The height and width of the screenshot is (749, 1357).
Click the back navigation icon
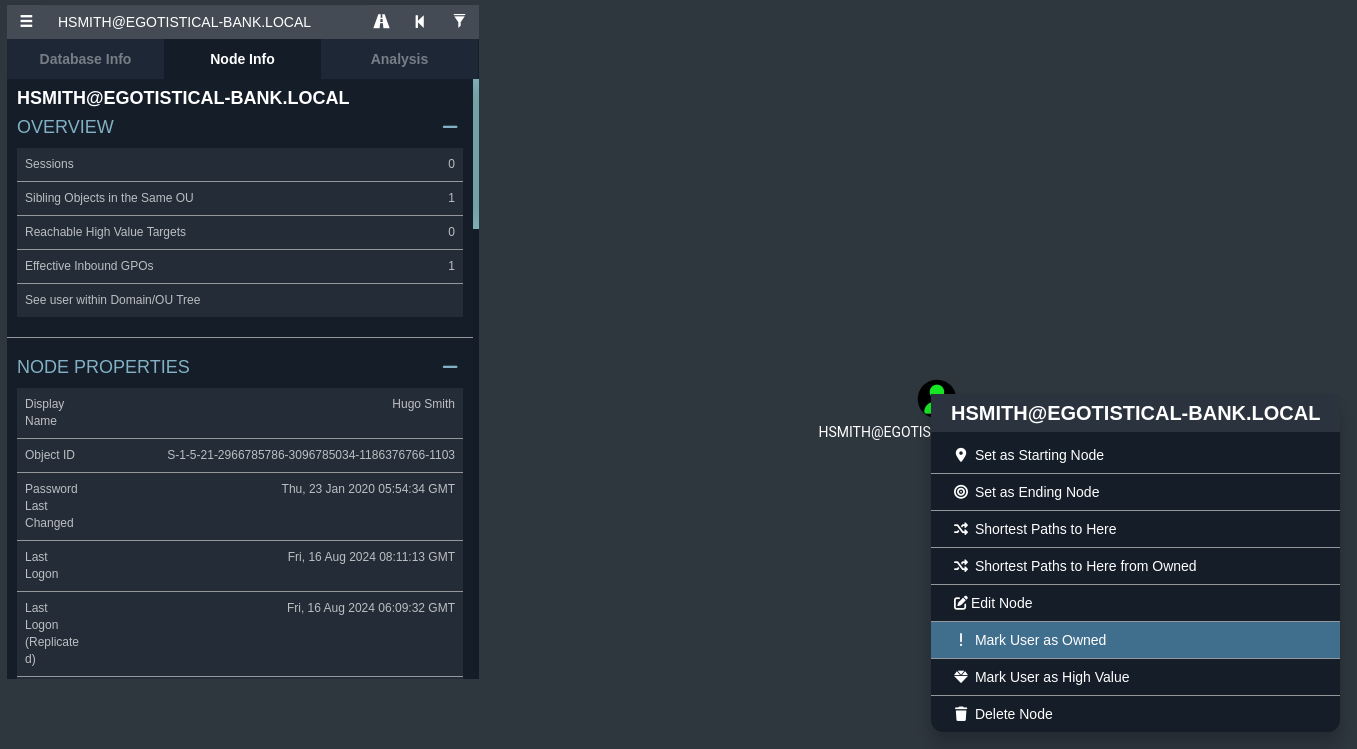(420, 21)
